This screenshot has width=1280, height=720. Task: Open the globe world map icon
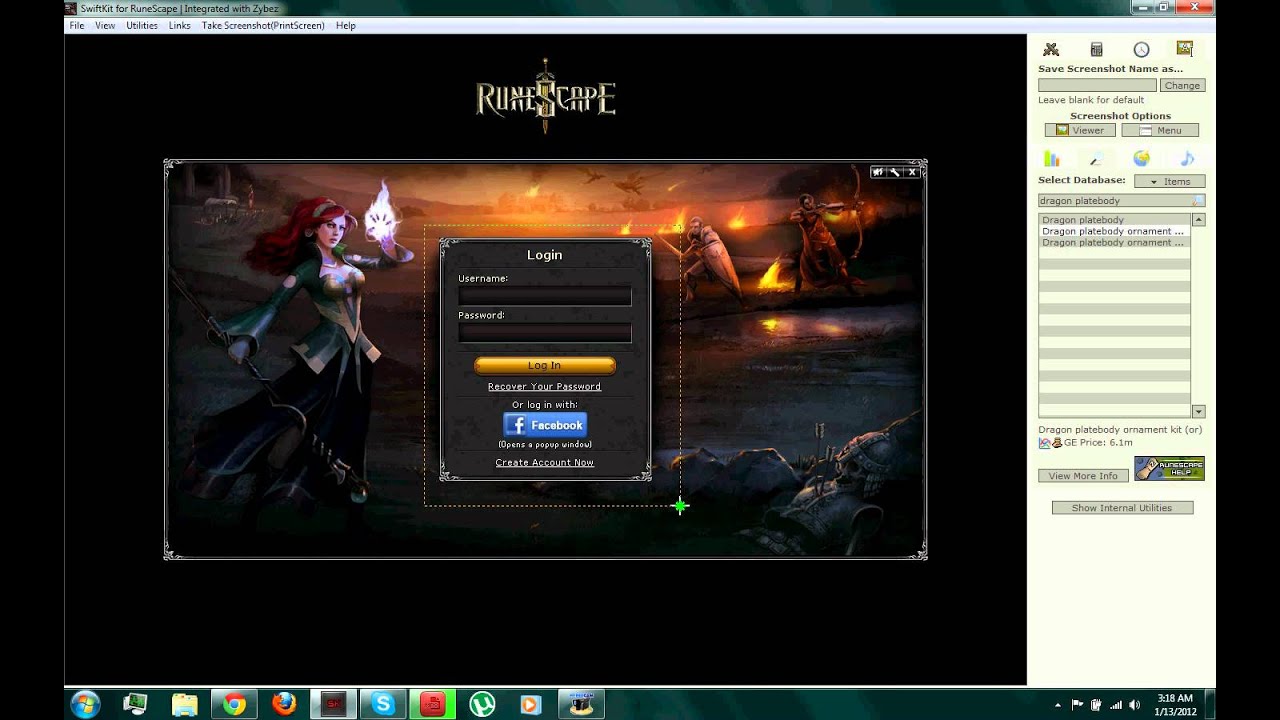[x=1141, y=158]
